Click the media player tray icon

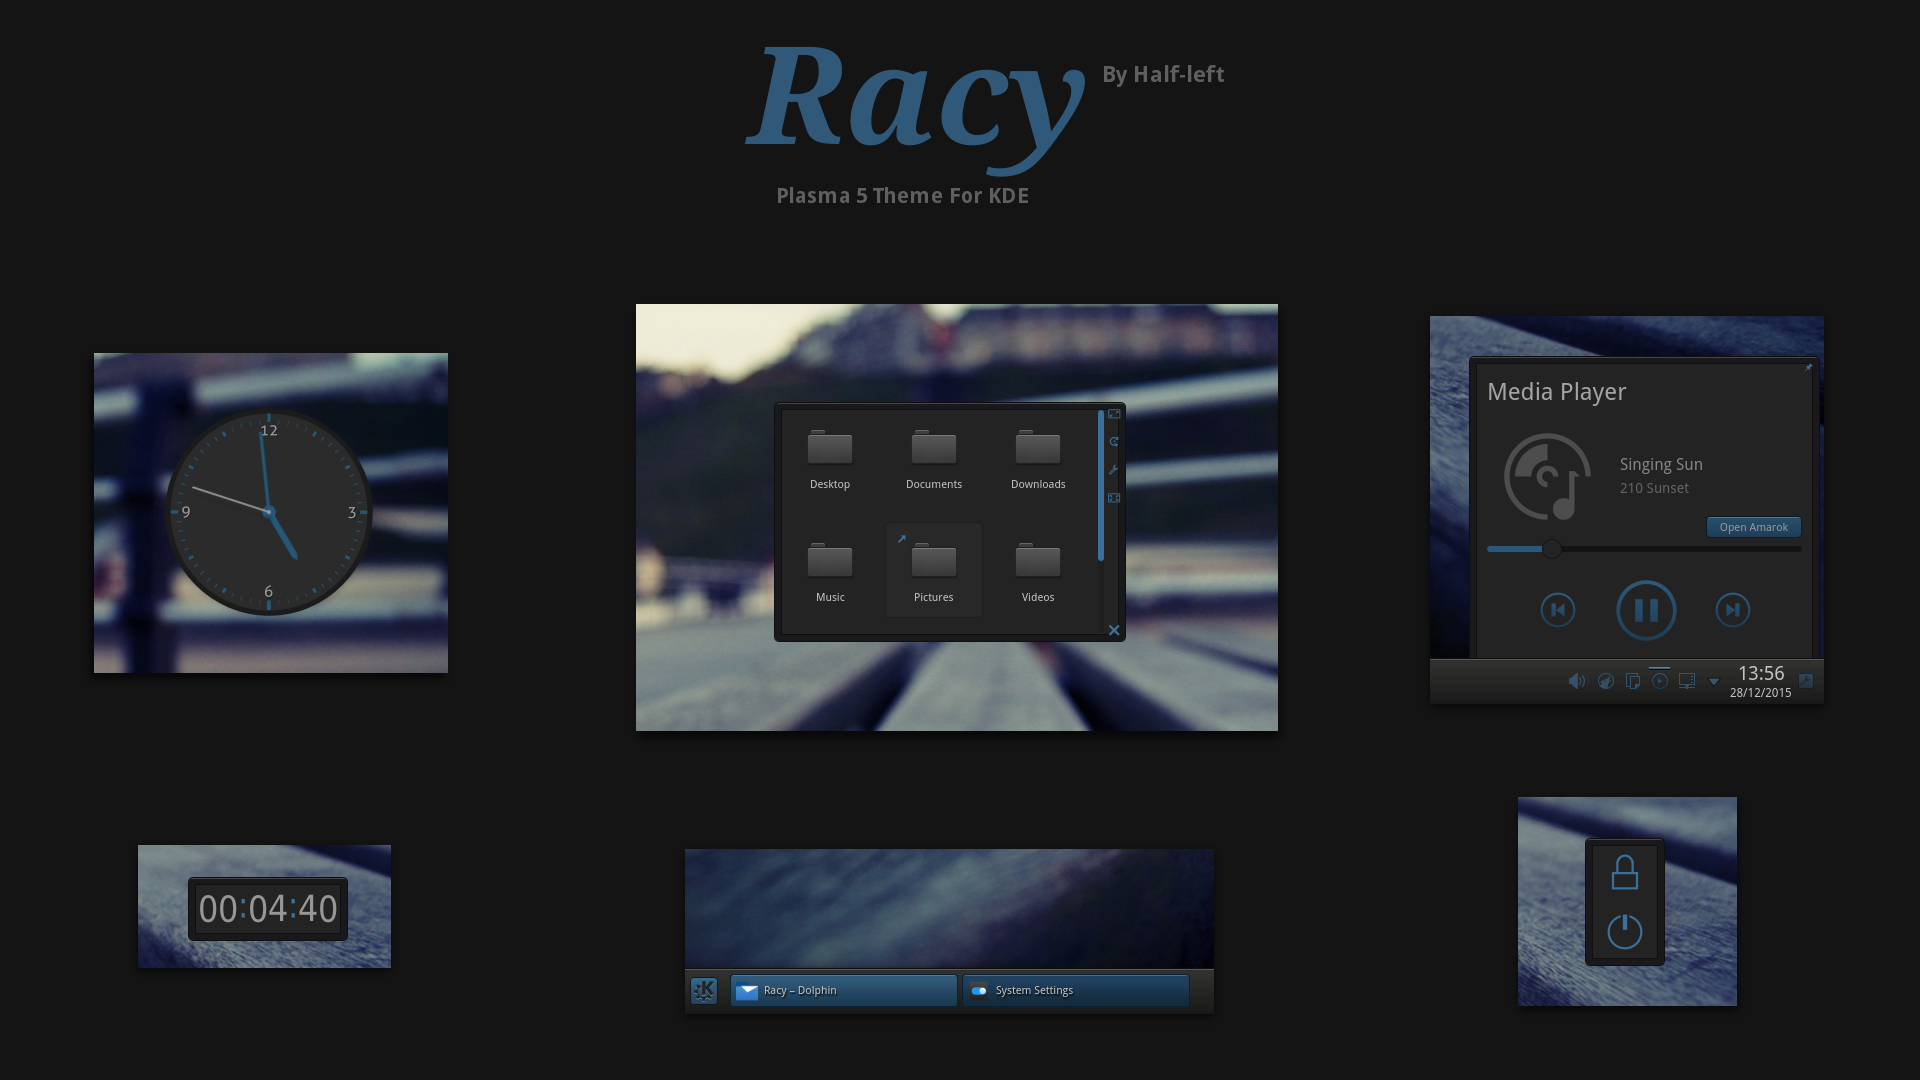point(1660,681)
